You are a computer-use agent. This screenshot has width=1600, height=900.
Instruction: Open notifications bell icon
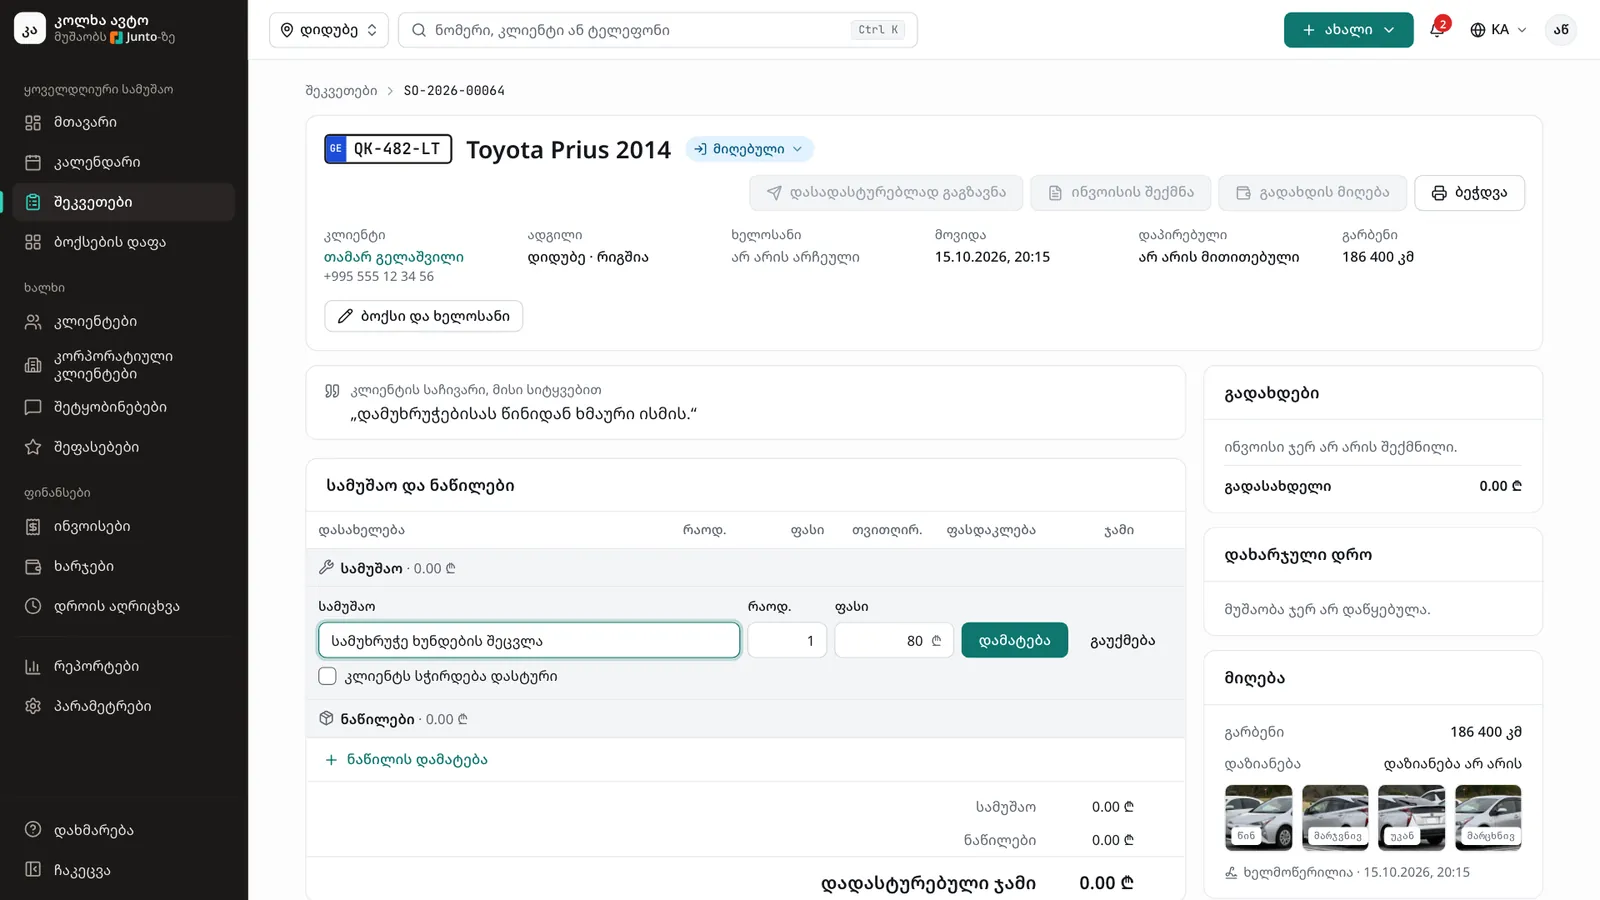pyautogui.click(x=1437, y=30)
